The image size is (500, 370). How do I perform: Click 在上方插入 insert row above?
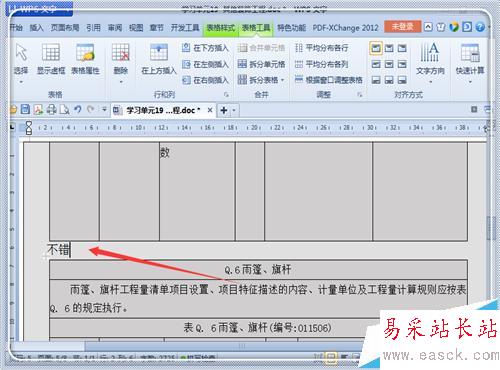(159, 58)
